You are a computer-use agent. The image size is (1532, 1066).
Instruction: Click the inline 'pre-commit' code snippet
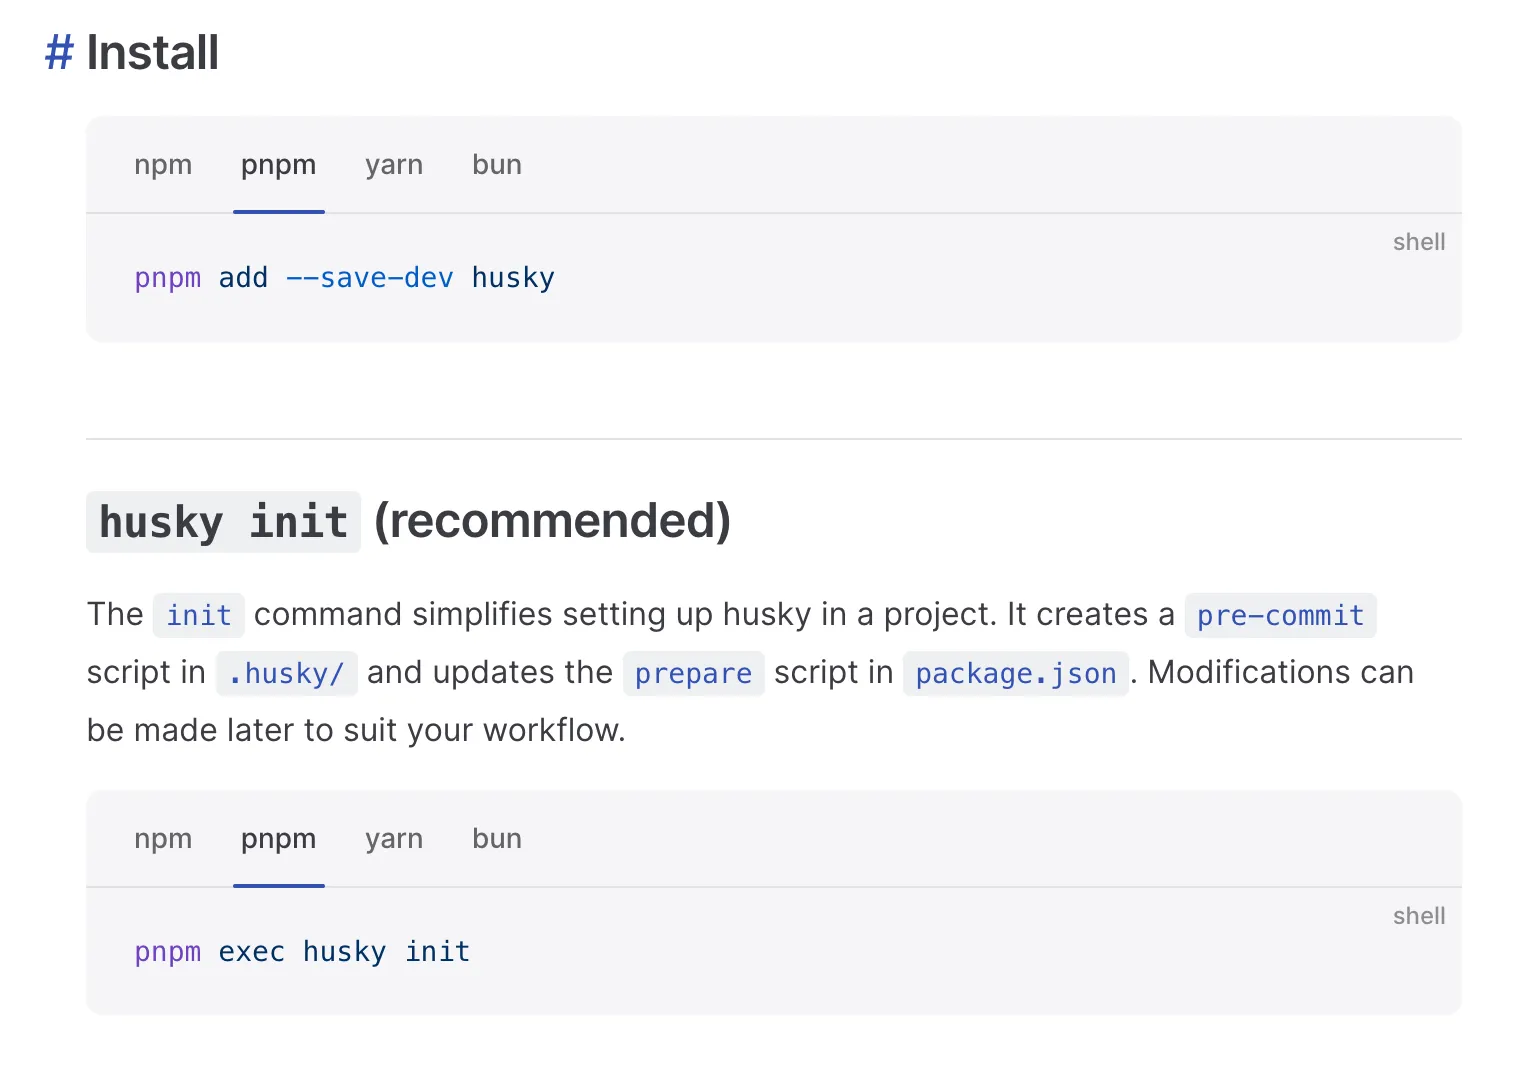pos(1281,615)
